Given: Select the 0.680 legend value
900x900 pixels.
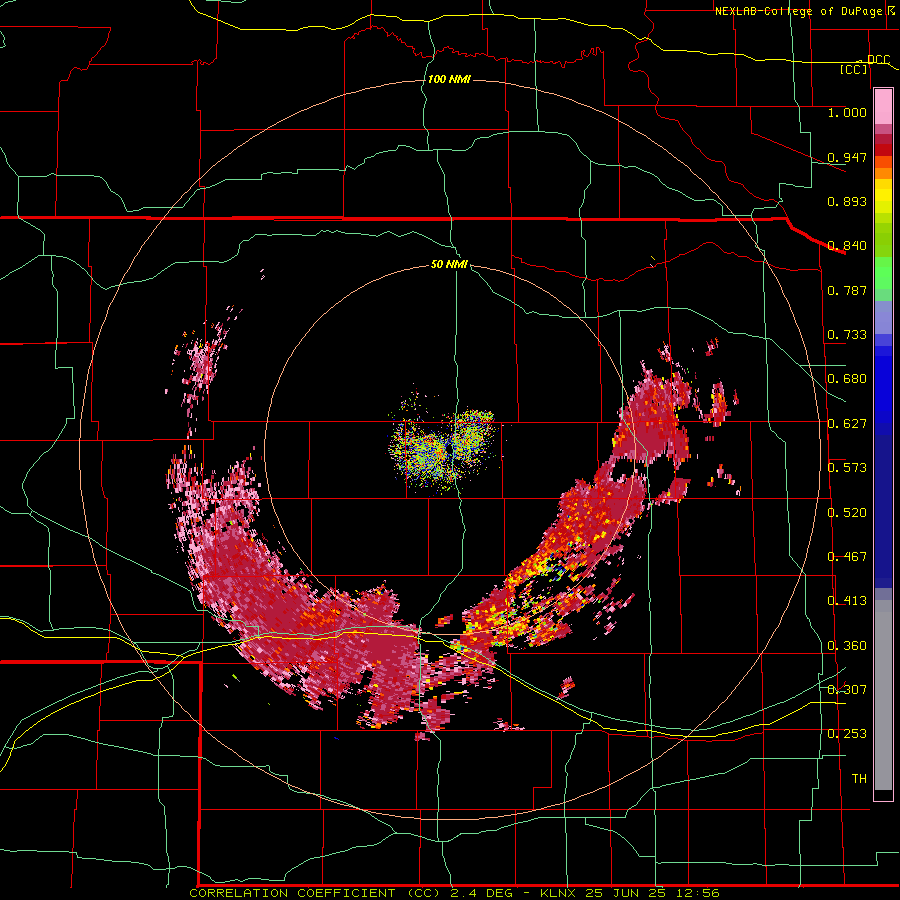Looking at the screenshot, I should [847, 379].
